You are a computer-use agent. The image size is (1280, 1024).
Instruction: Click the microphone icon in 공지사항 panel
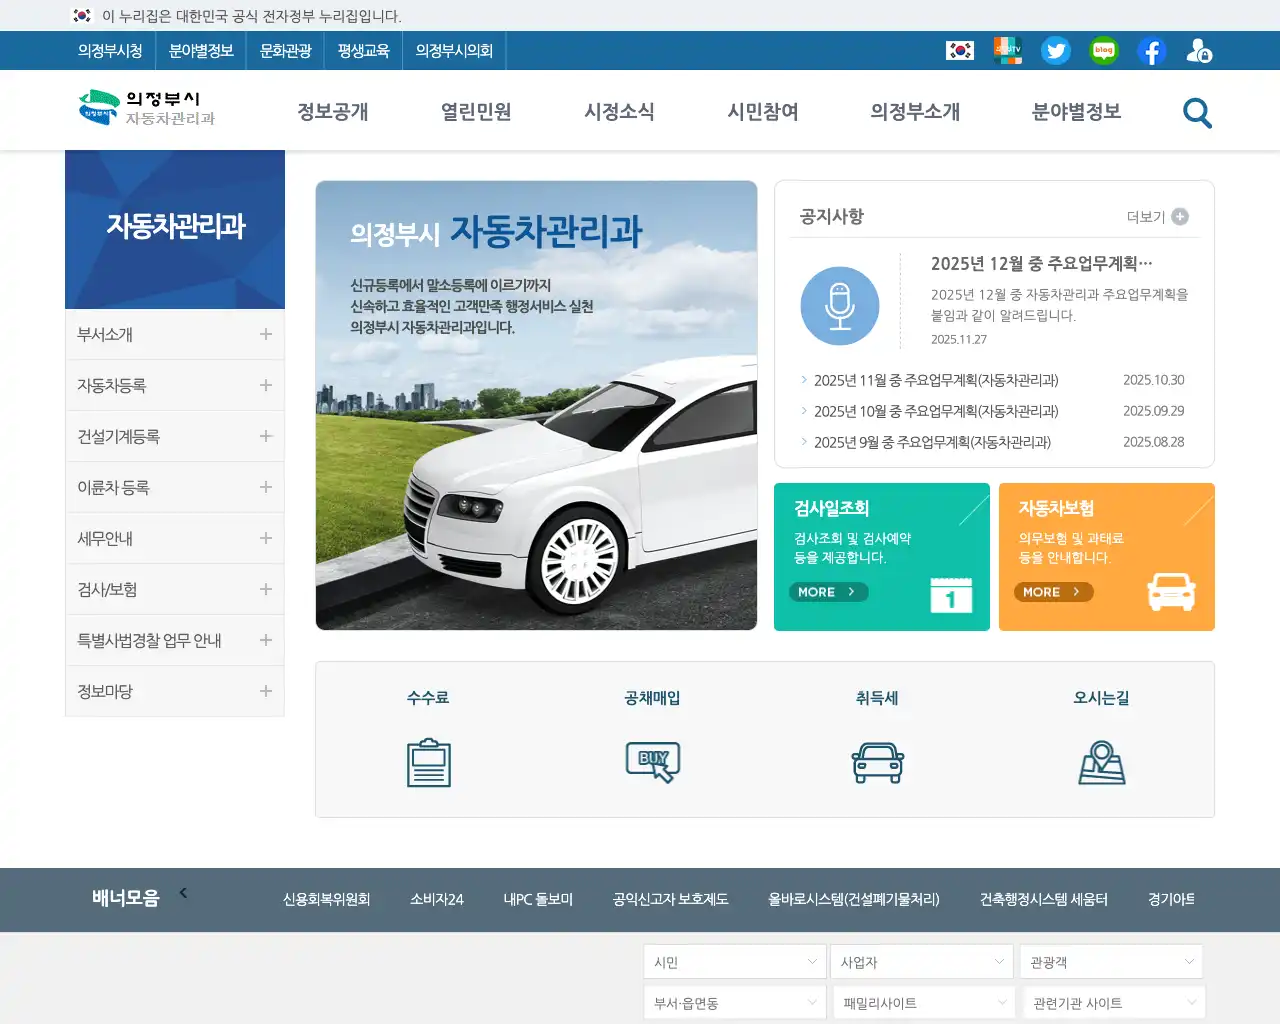tap(840, 306)
